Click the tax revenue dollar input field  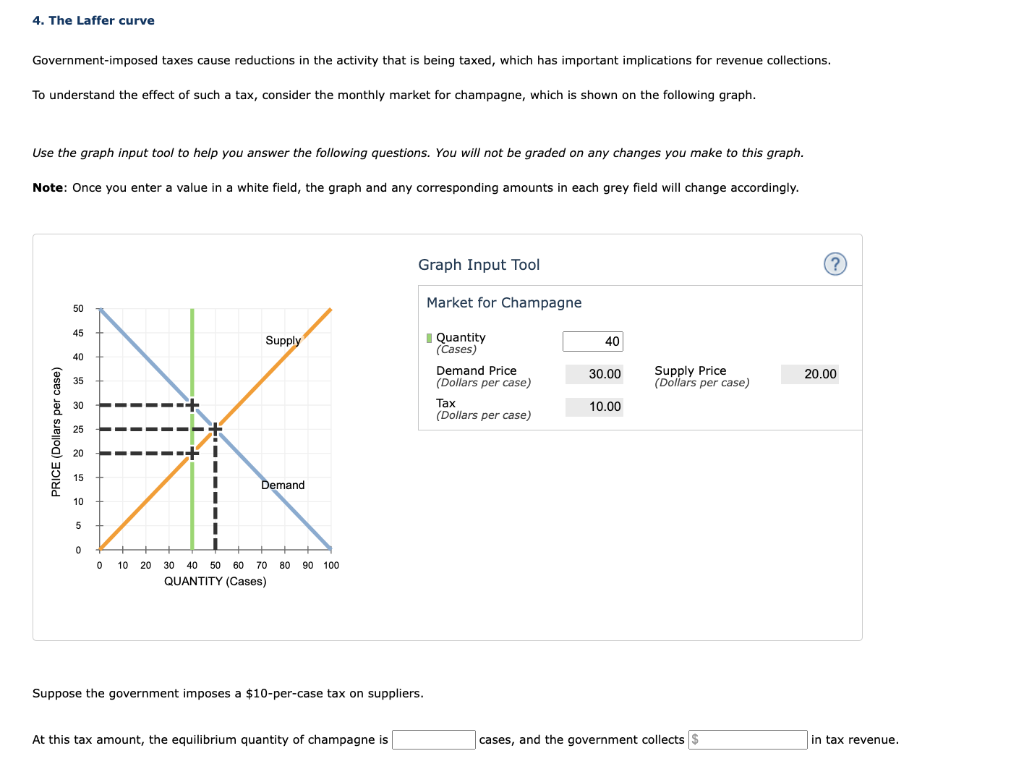[x=748, y=740]
